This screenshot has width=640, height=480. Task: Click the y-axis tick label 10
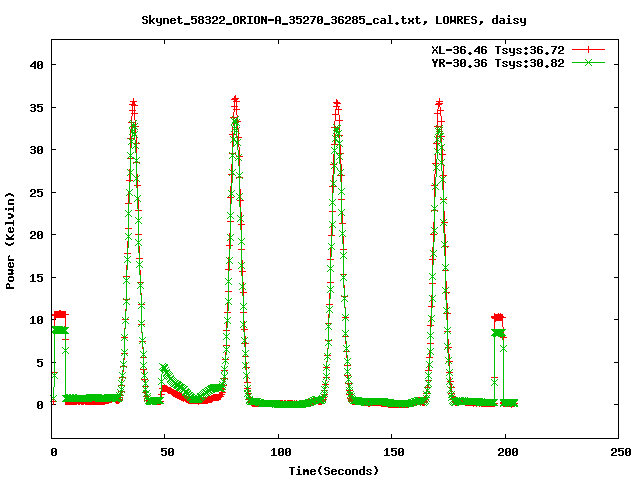click(37, 320)
